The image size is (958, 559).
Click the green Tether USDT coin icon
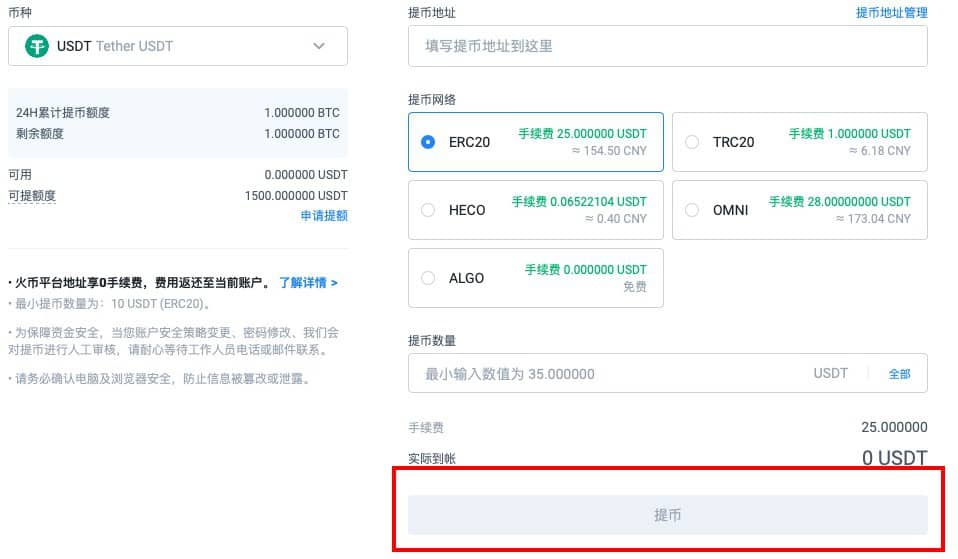point(37,46)
